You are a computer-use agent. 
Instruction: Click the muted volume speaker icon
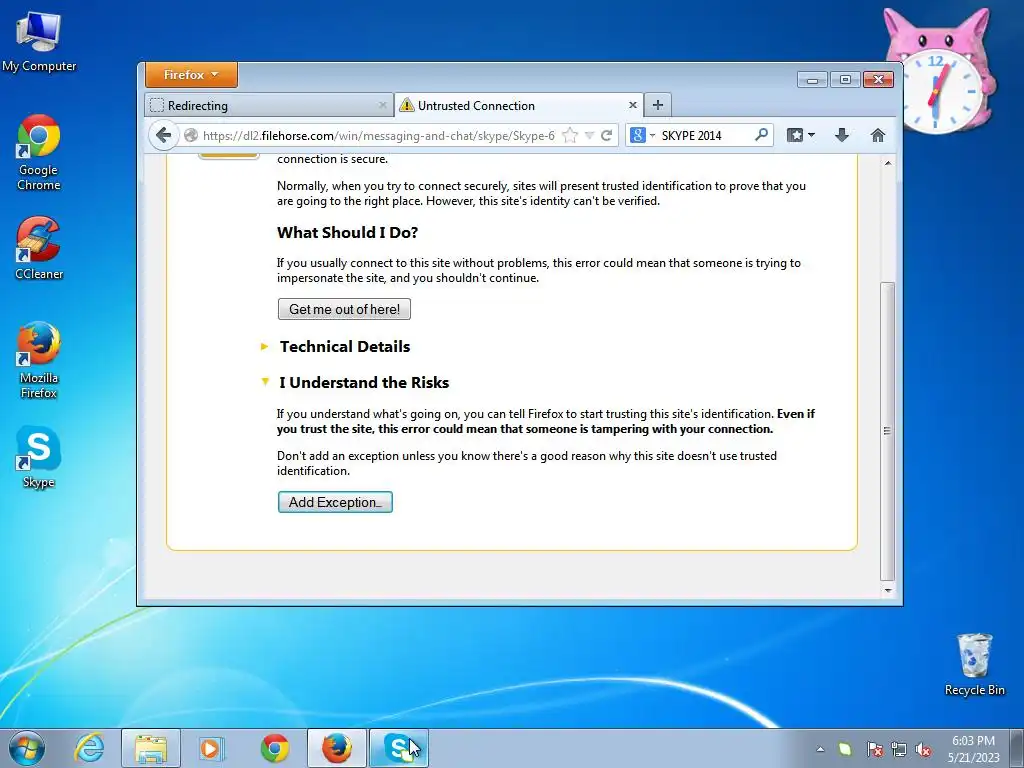[923, 749]
